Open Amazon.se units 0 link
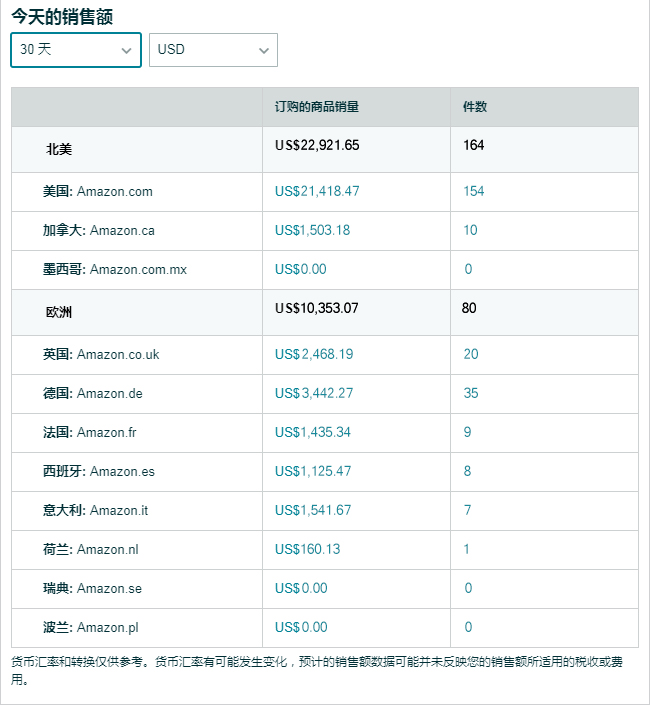The width and height of the screenshot is (650, 706). (x=468, y=588)
